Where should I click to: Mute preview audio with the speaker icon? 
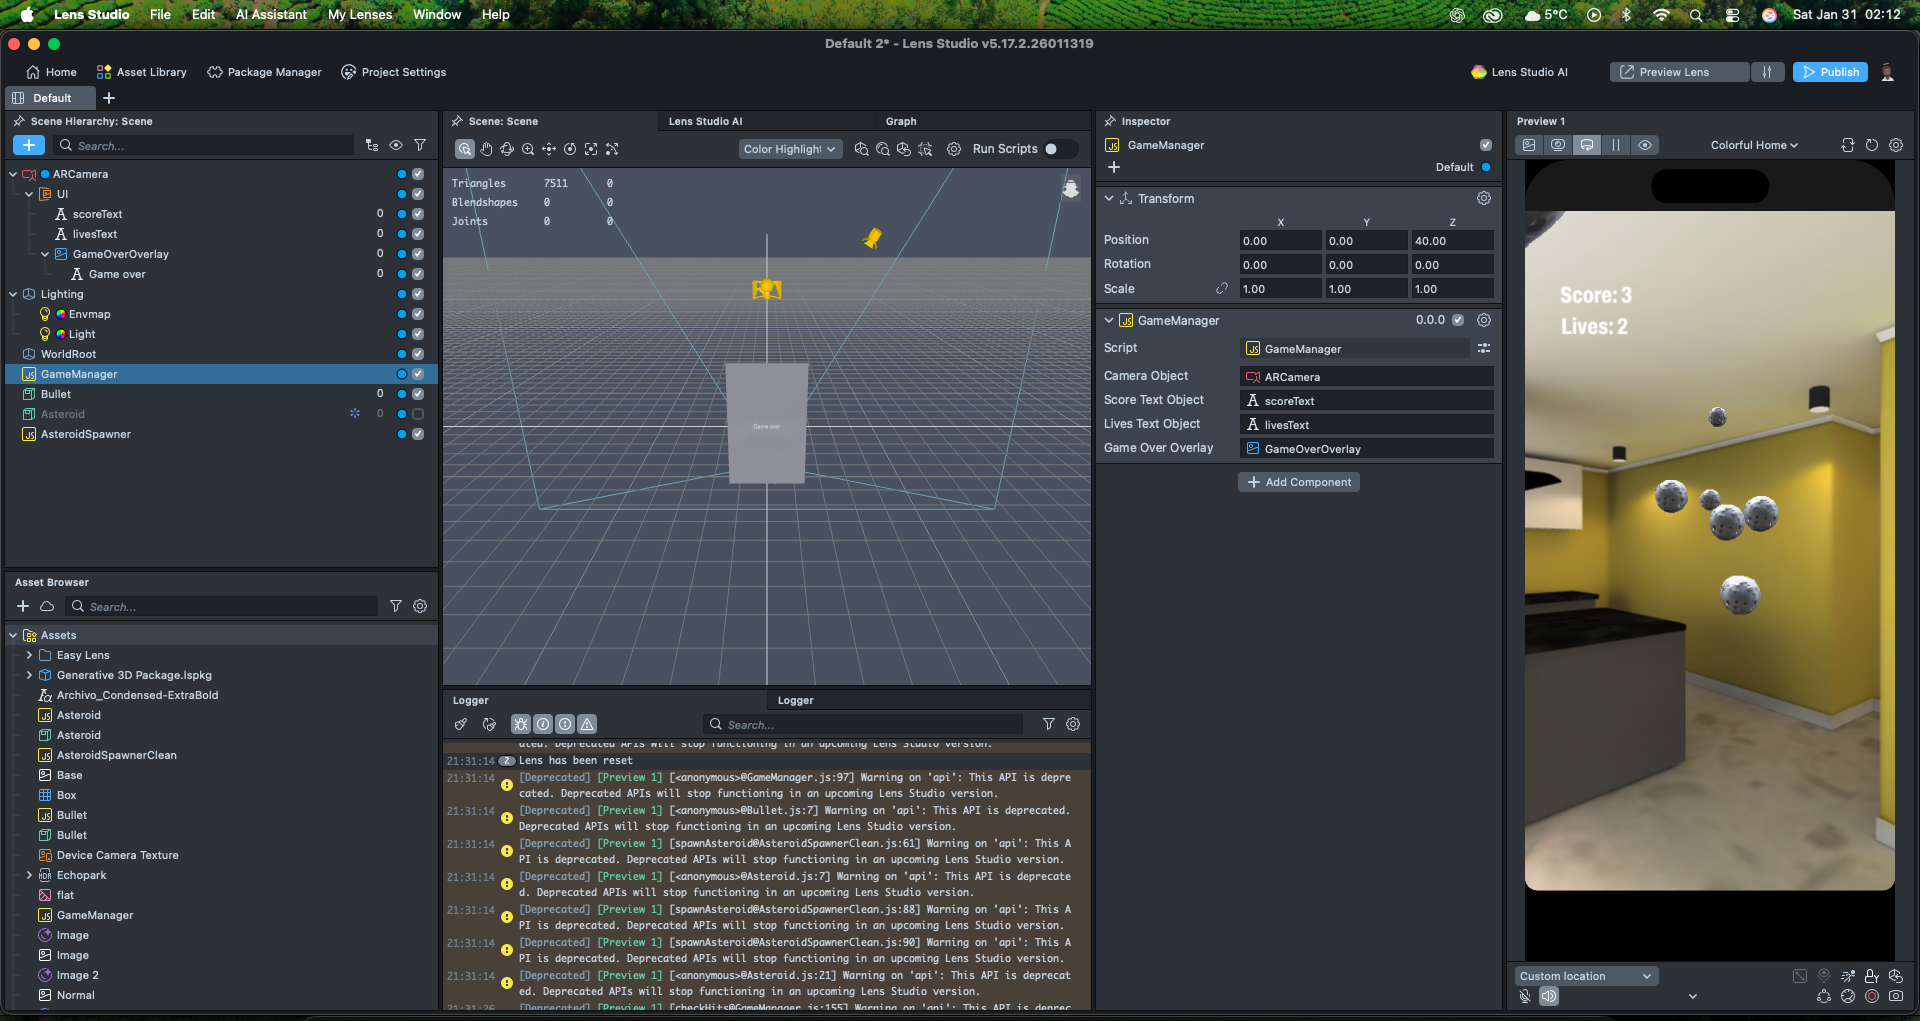pyautogui.click(x=1548, y=996)
